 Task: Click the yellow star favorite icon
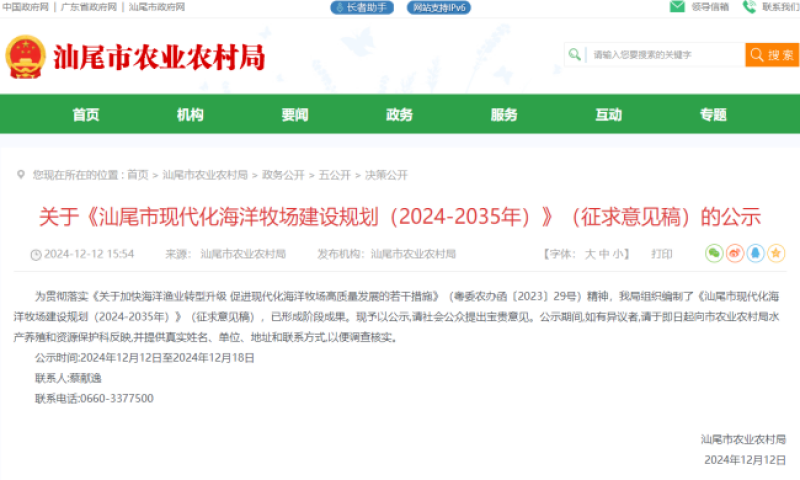pyautogui.click(x=776, y=253)
